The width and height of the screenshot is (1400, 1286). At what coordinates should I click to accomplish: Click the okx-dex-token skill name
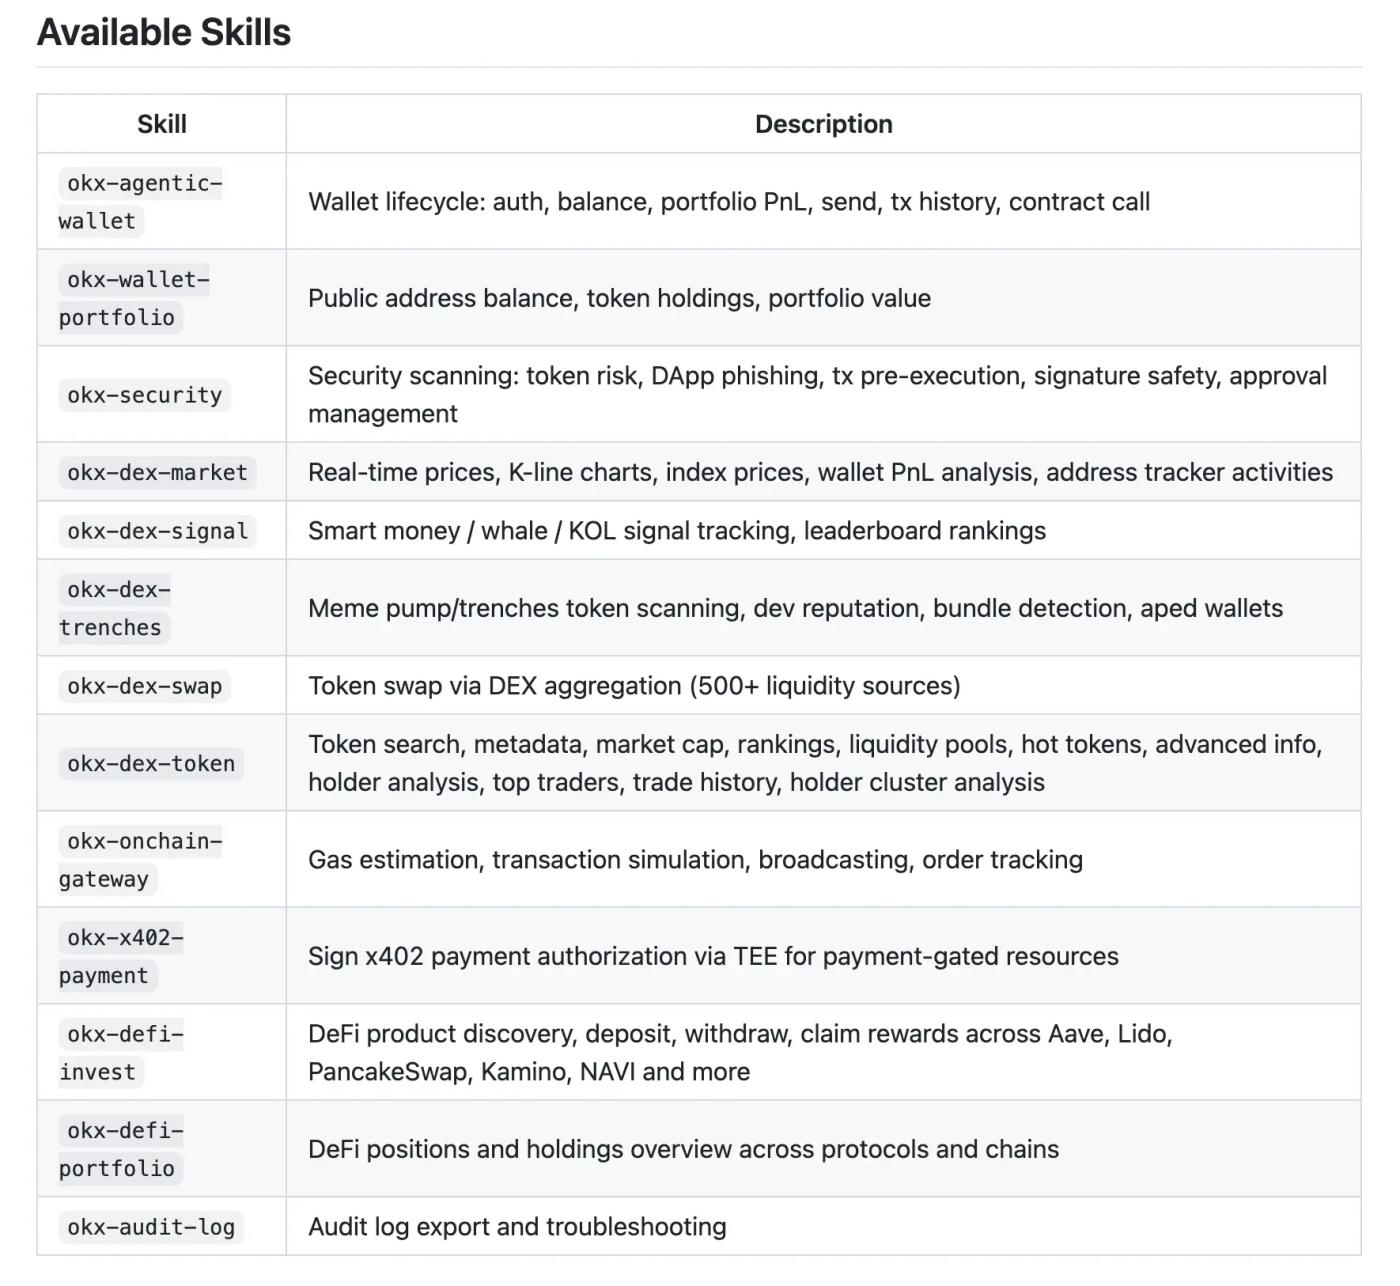151,764
